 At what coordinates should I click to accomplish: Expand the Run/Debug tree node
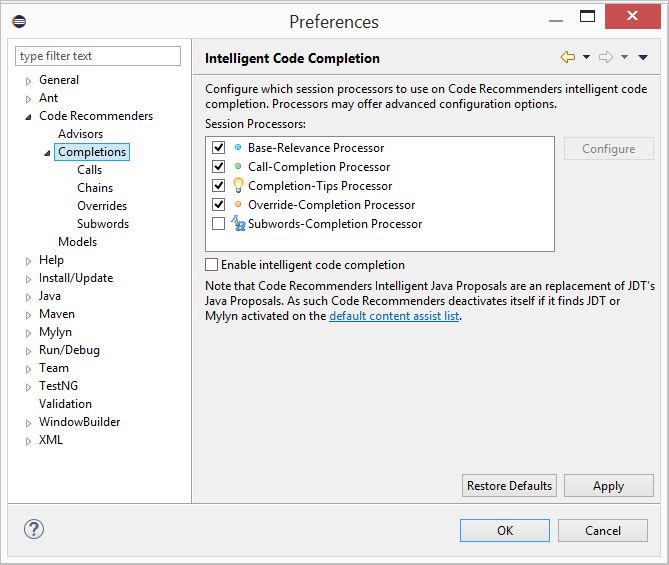tap(28, 351)
